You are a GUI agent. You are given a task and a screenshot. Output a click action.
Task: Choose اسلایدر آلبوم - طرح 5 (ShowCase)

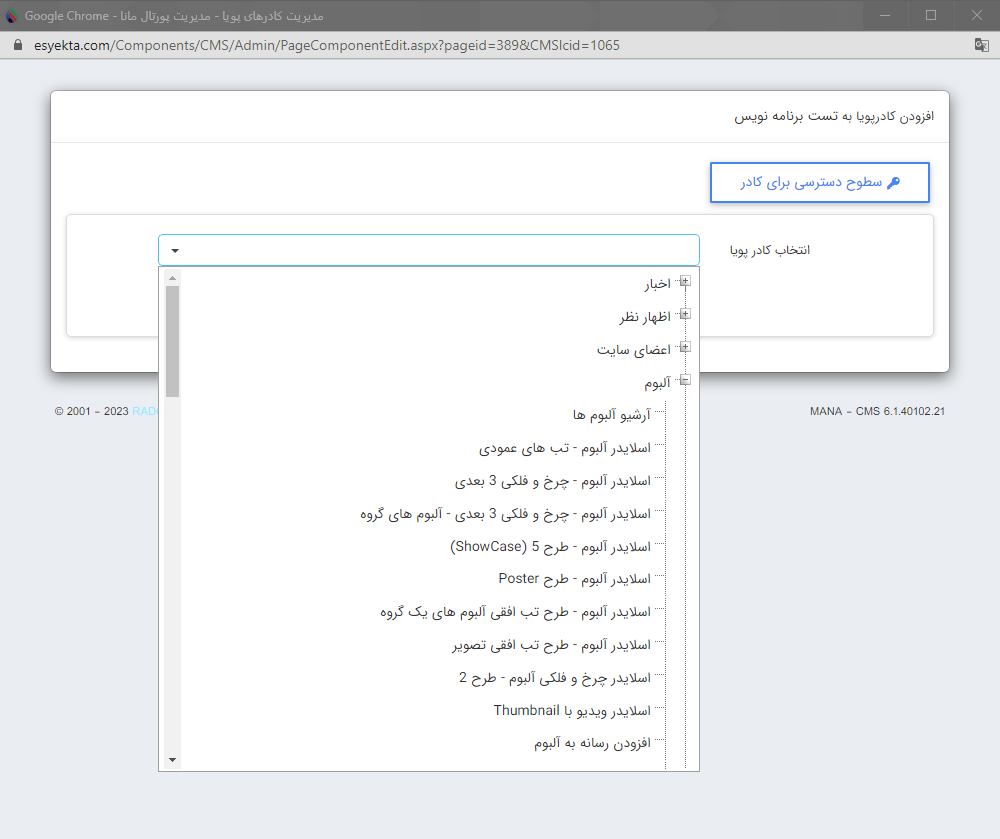click(550, 546)
